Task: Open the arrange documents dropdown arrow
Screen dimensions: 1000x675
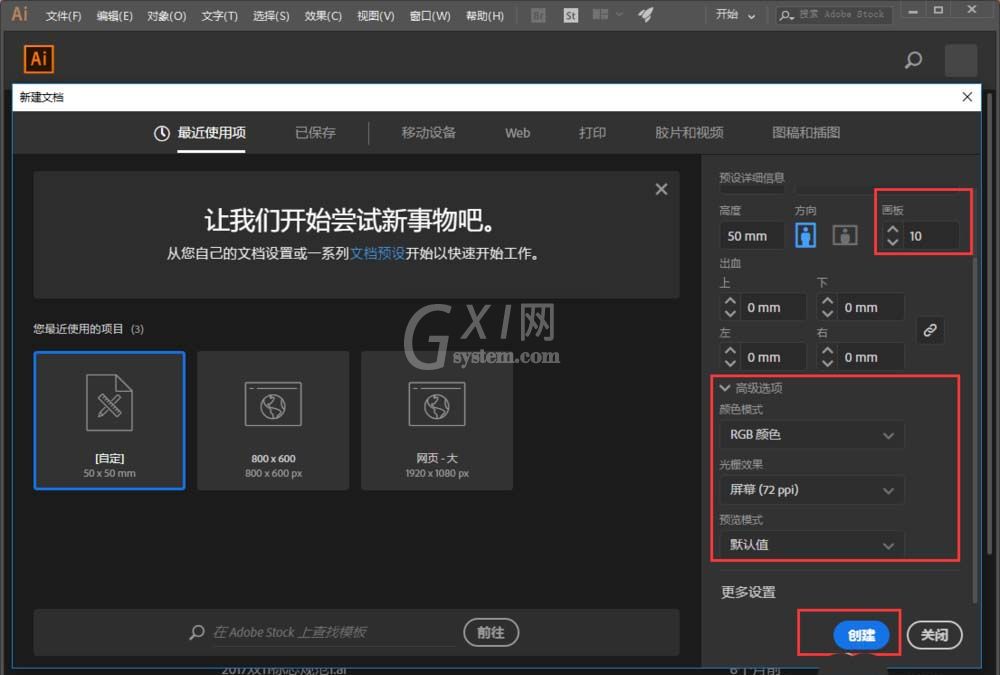Action: click(619, 14)
